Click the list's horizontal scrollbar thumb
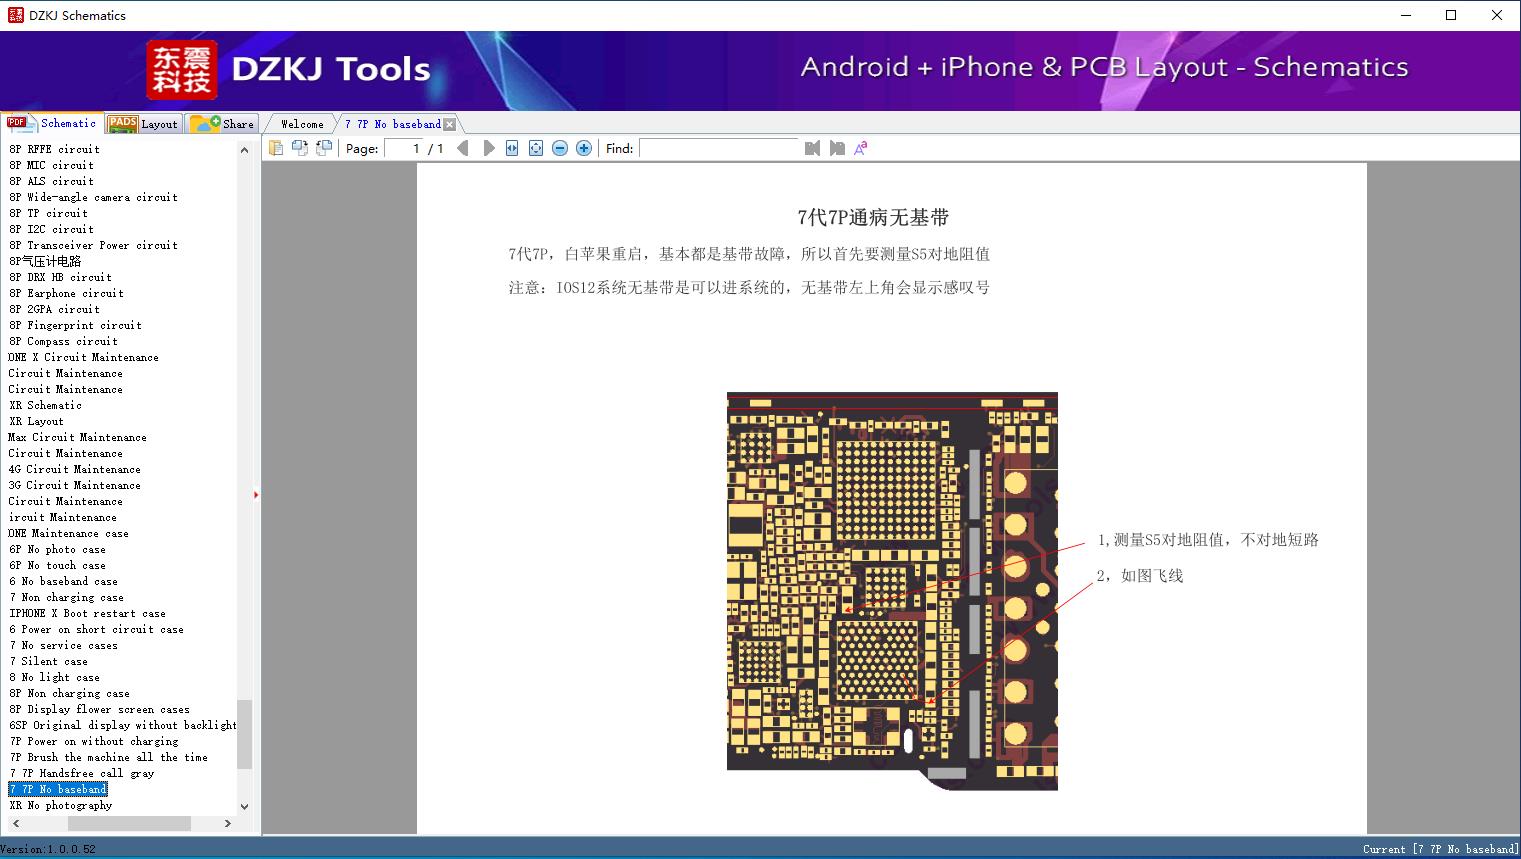Image resolution: width=1521 pixels, height=859 pixels. pyautogui.click(x=129, y=823)
